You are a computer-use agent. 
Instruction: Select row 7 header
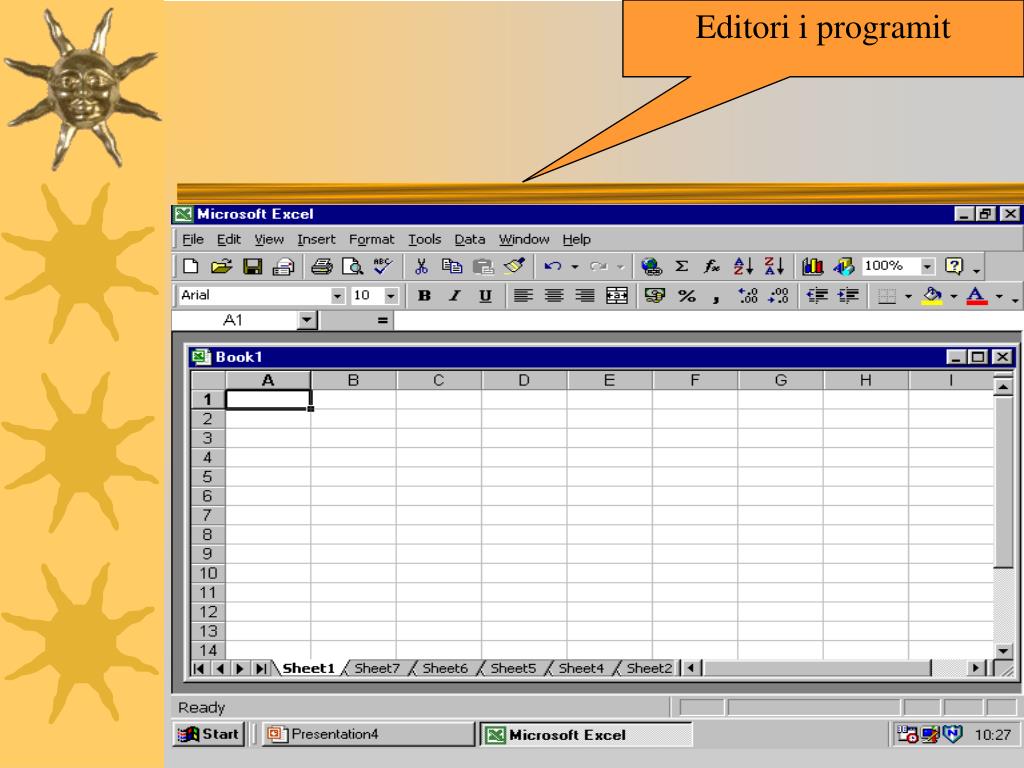(x=208, y=515)
